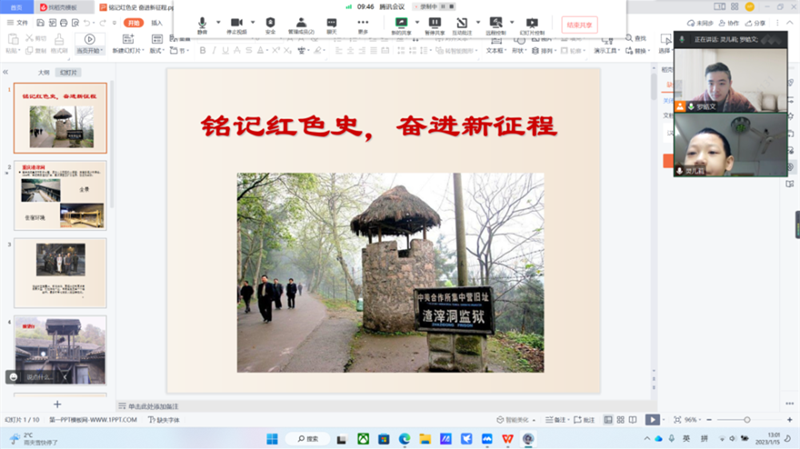800x449 pixels.
Task: Collapse the slide thumbnail panel
Action: pyautogui.click(x=6, y=72)
